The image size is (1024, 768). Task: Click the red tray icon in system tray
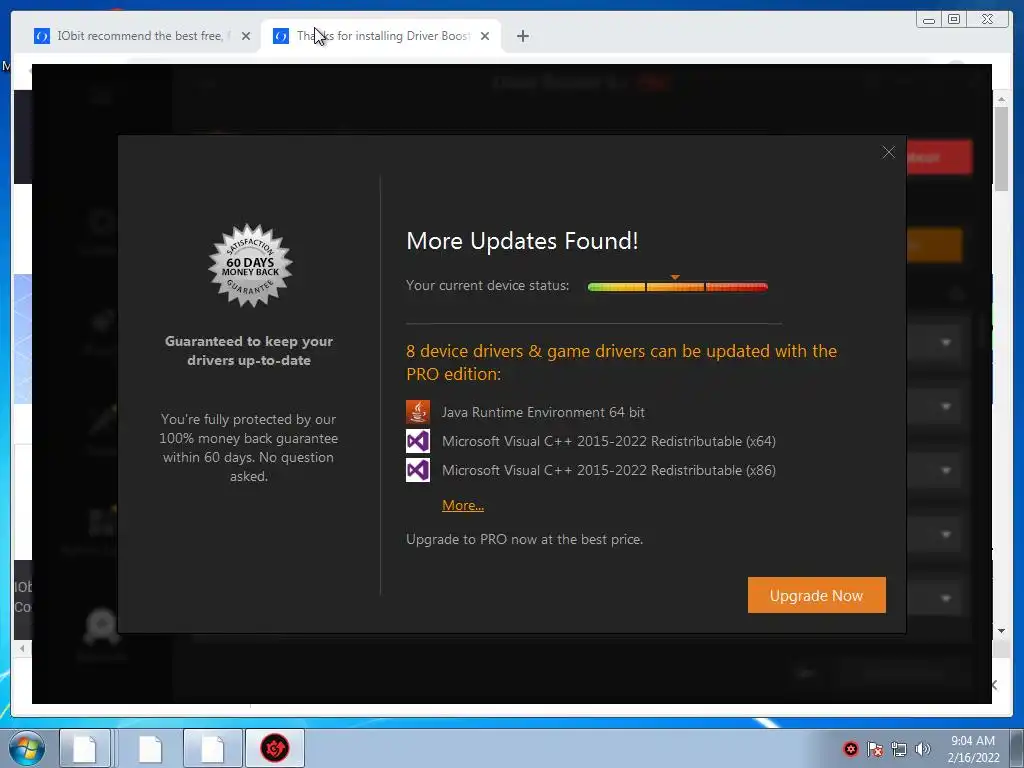click(850, 749)
